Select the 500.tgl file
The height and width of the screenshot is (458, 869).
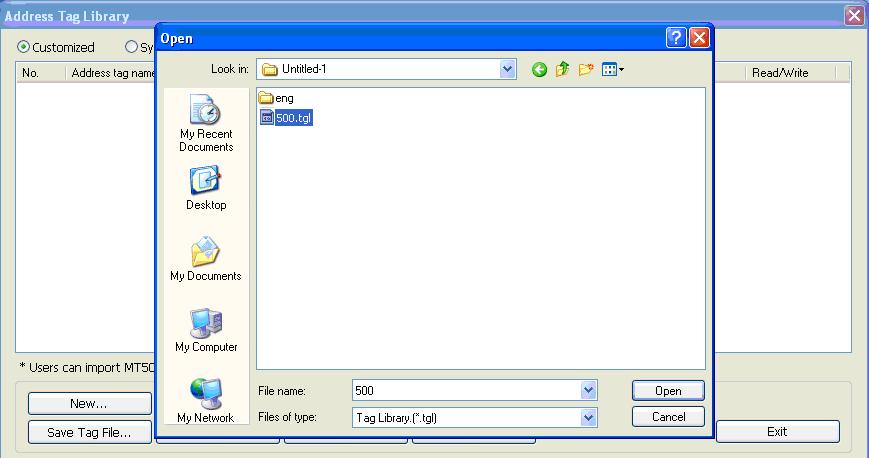pos(286,118)
